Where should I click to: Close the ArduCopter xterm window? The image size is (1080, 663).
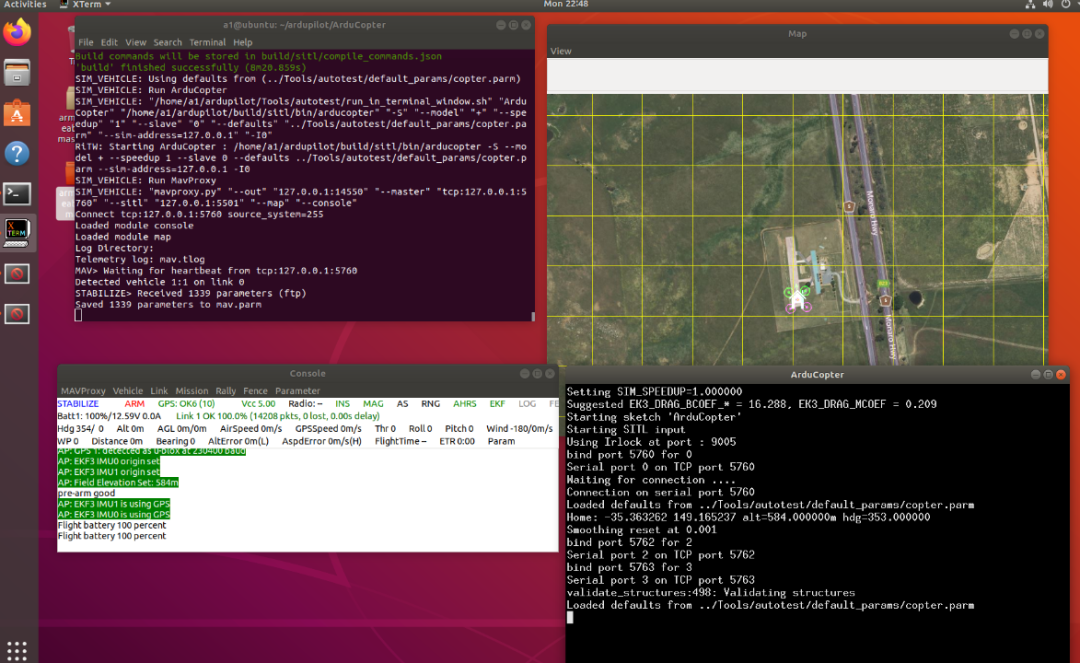pos(1061,375)
